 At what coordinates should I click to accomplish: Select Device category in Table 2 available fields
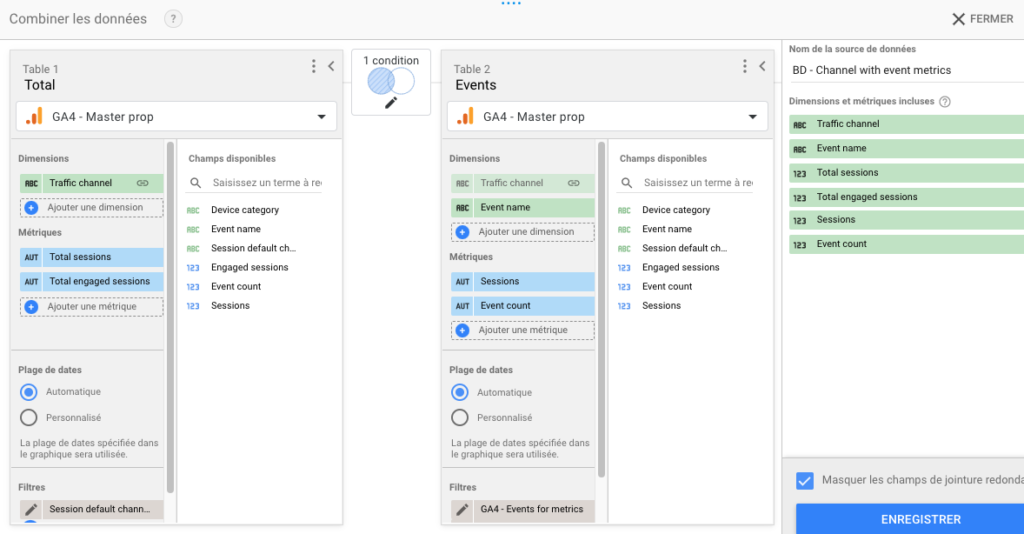pyautogui.click(x=676, y=210)
